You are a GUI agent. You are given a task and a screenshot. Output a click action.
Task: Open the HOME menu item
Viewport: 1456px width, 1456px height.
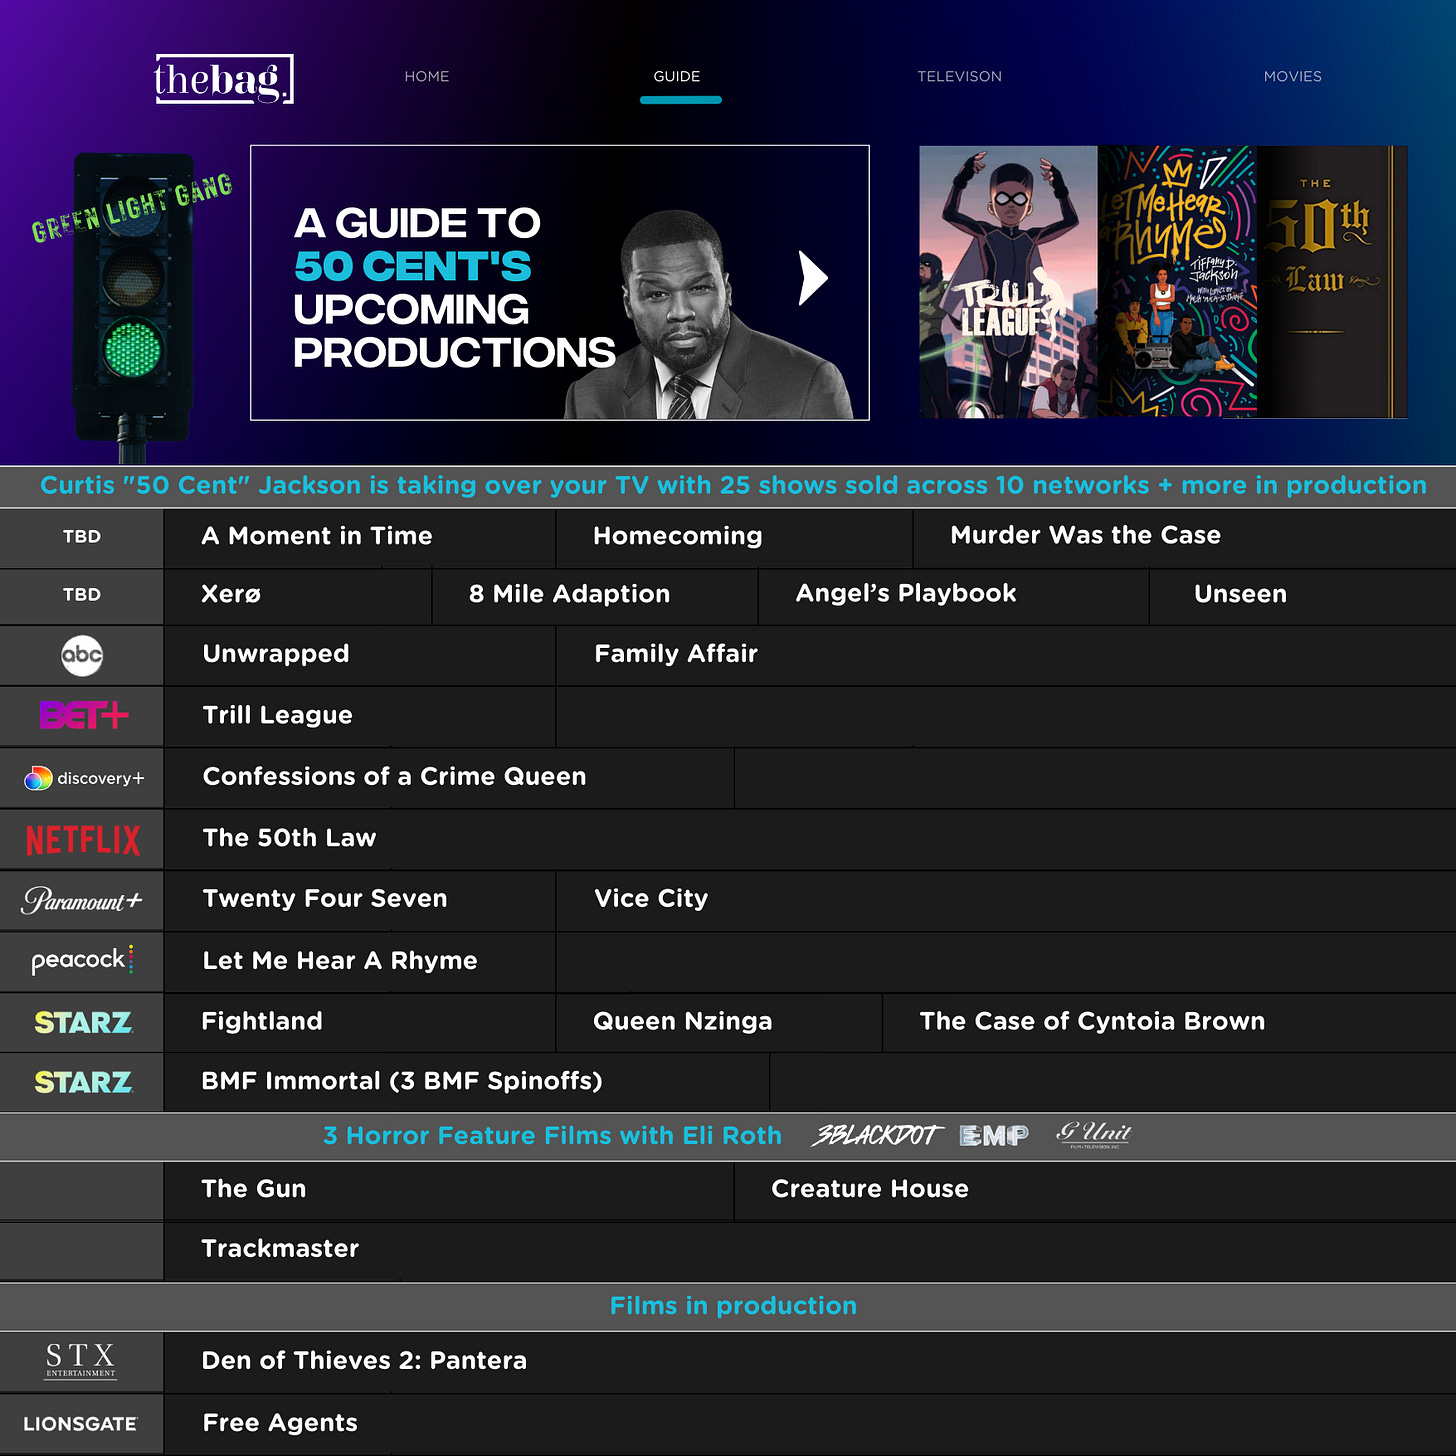(x=427, y=76)
